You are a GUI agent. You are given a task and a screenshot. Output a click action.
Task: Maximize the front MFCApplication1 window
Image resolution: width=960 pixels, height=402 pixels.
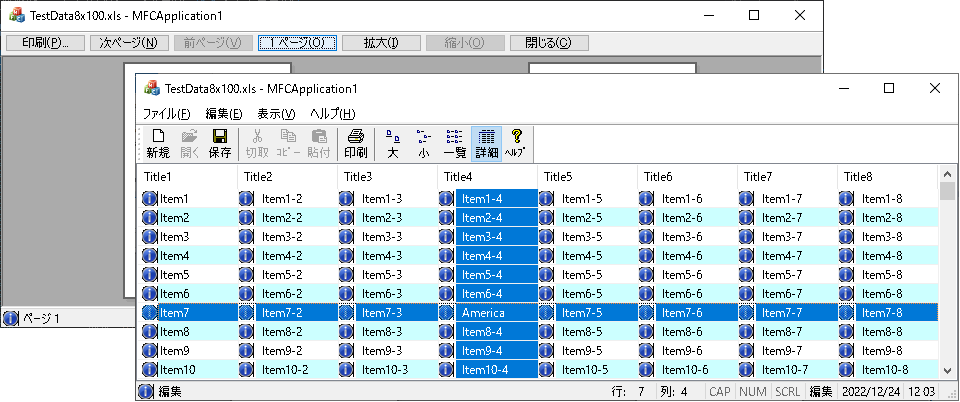[889, 88]
